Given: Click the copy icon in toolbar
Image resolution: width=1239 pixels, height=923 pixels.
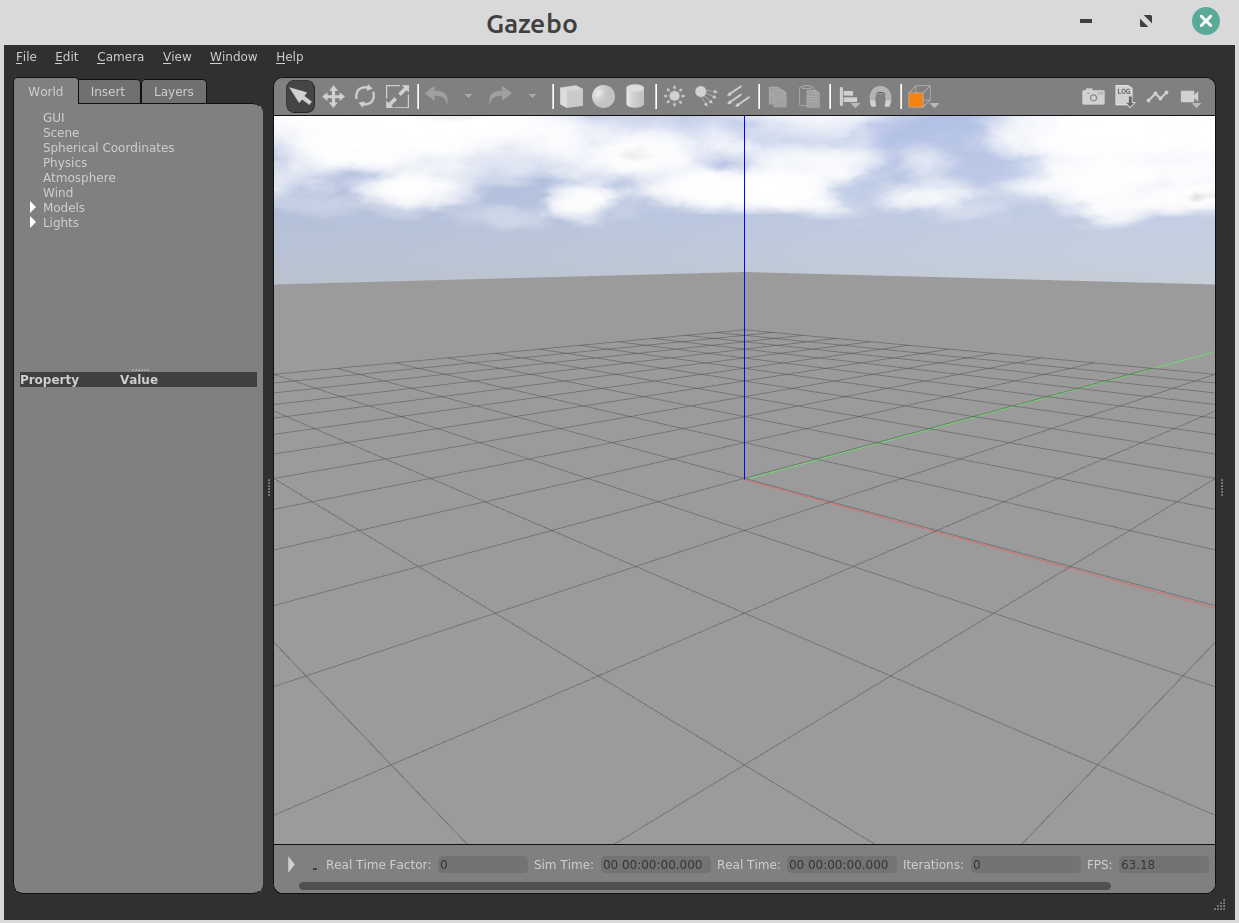Looking at the screenshot, I should [778, 97].
